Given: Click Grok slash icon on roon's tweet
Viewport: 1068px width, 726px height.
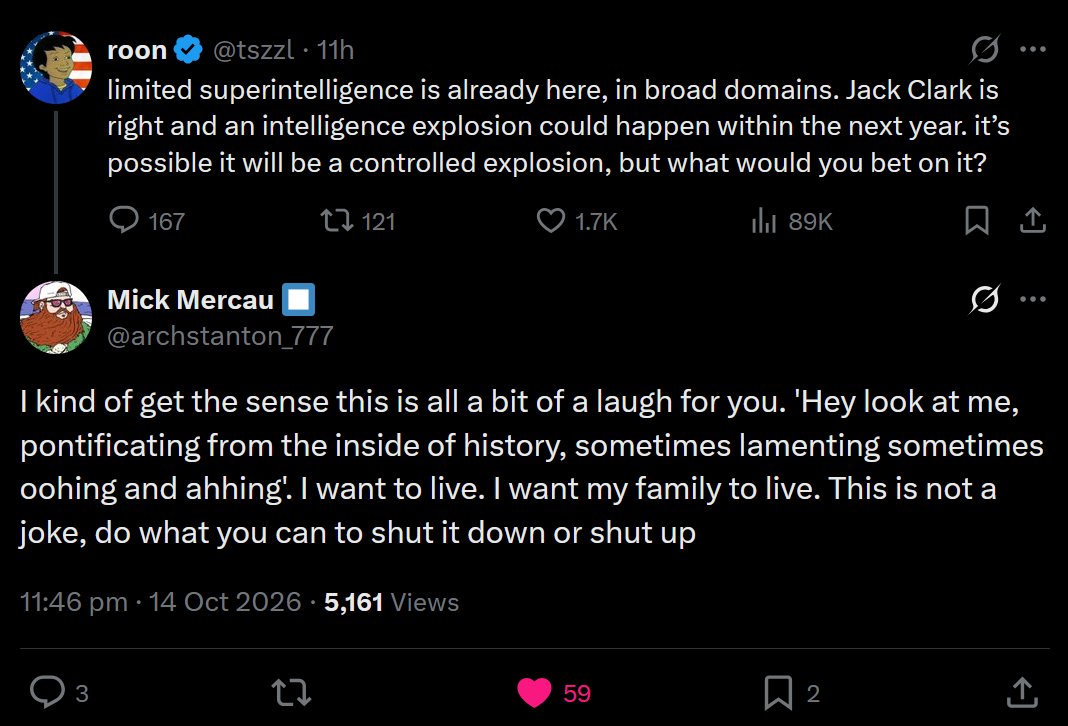Looking at the screenshot, I should click(x=984, y=49).
